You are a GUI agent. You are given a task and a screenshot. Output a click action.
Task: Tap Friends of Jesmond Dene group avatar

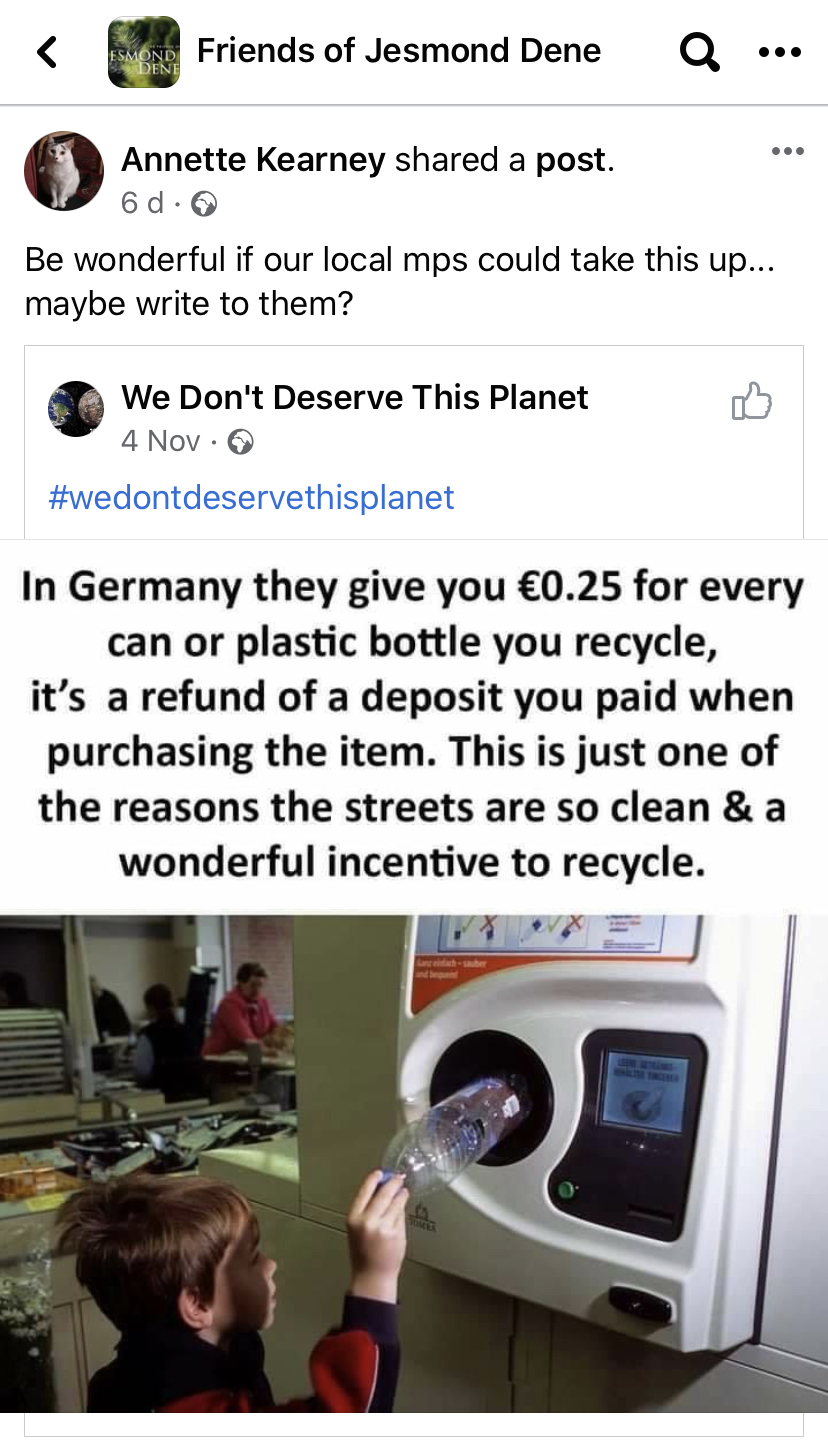(144, 52)
